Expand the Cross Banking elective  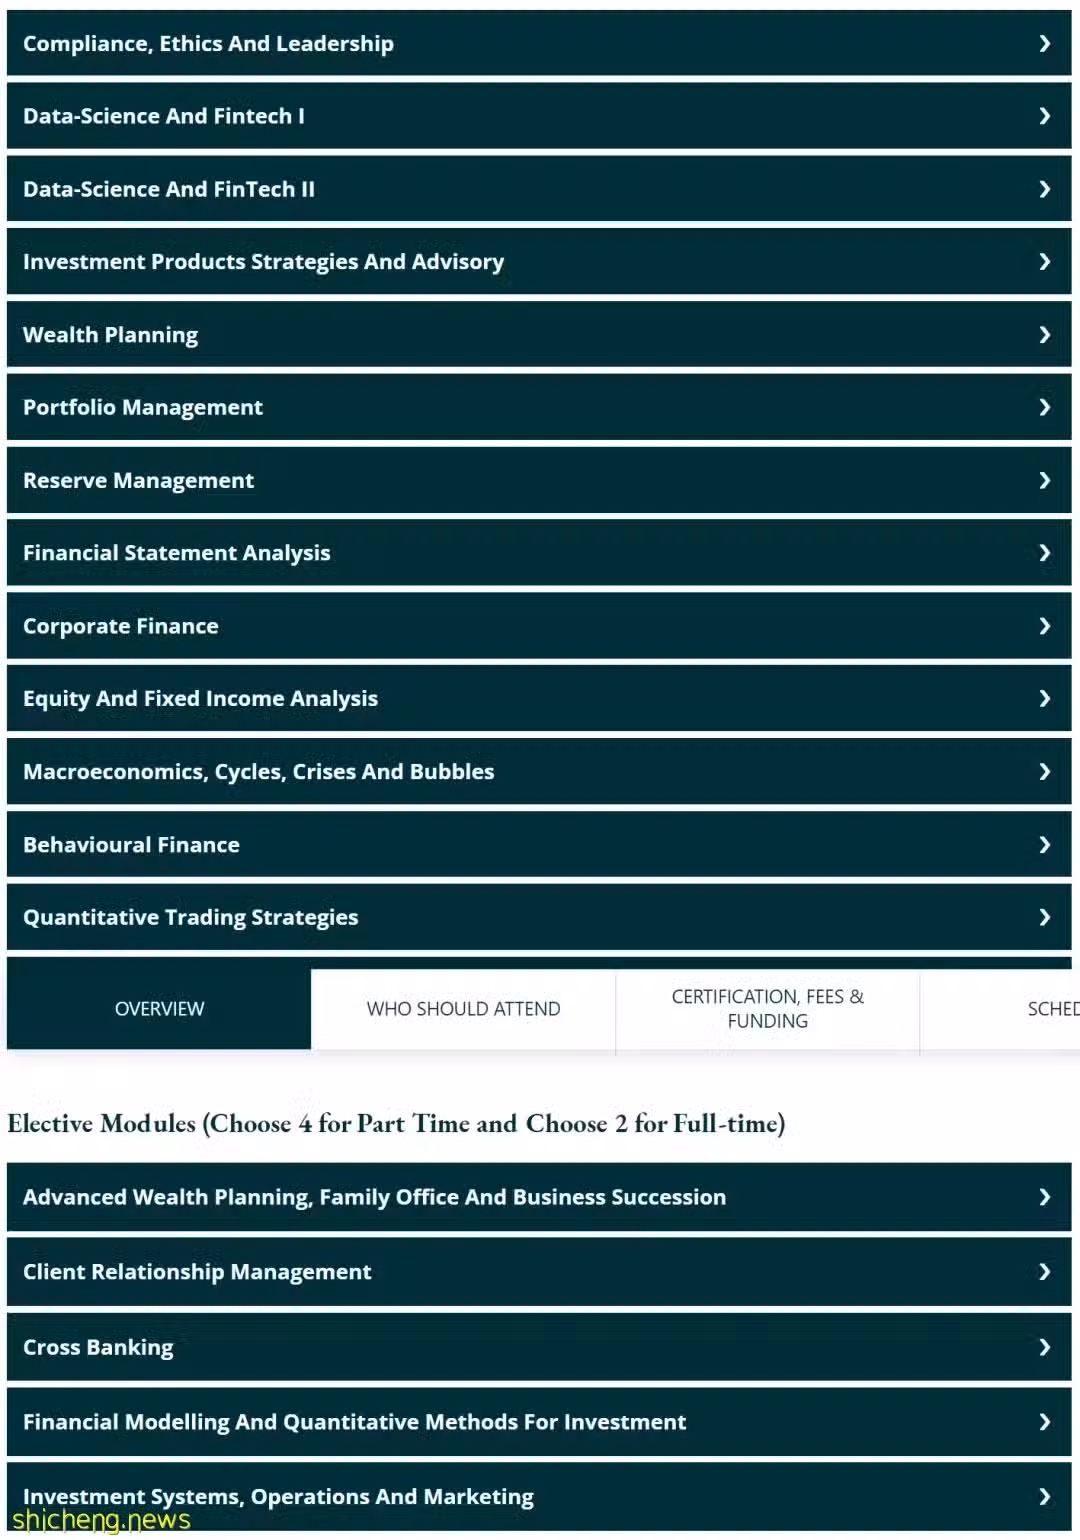tap(539, 1347)
